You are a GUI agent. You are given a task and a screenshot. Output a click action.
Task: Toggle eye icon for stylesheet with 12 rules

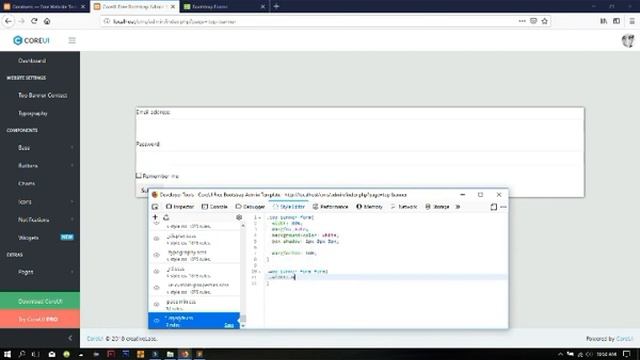point(156,304)
